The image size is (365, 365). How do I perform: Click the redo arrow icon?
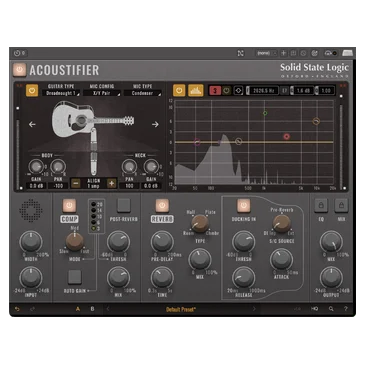pyautogui.click(x=32, y=309)
